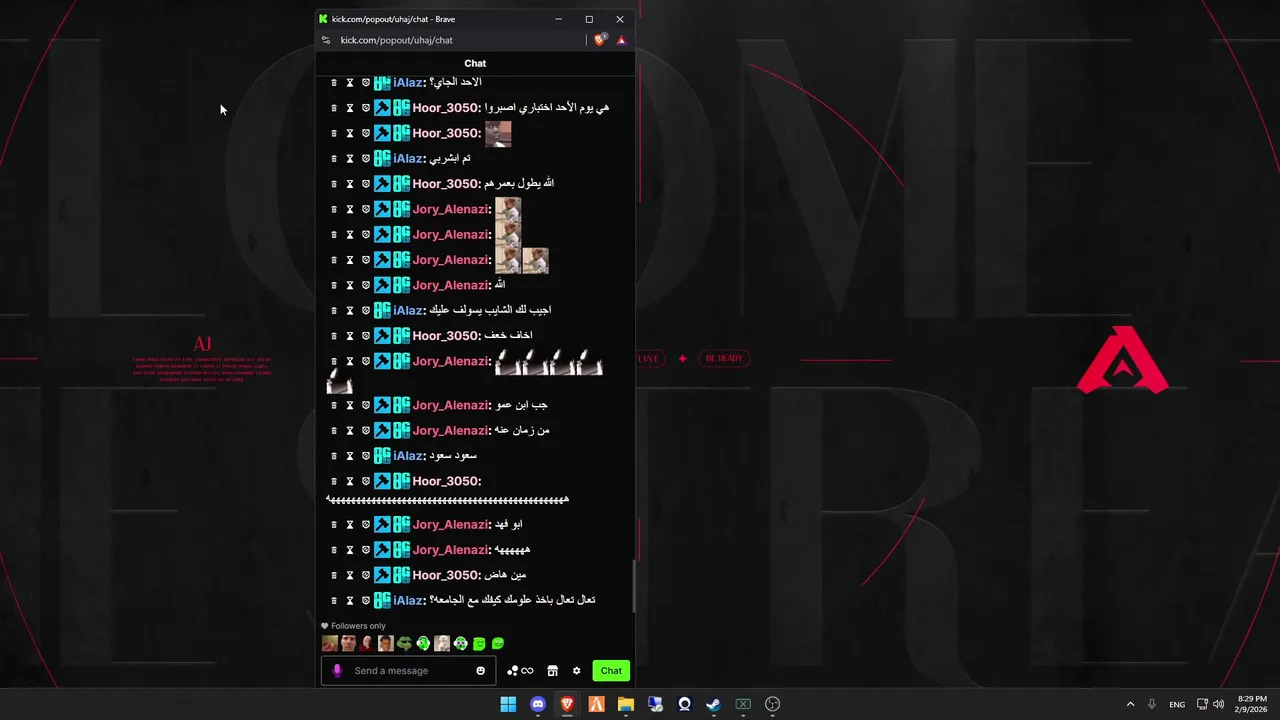1280x720 pixels.
Task: Timeout hourglass on iAlaz 'تعال تعال' row
Action: tap(350, 601)
